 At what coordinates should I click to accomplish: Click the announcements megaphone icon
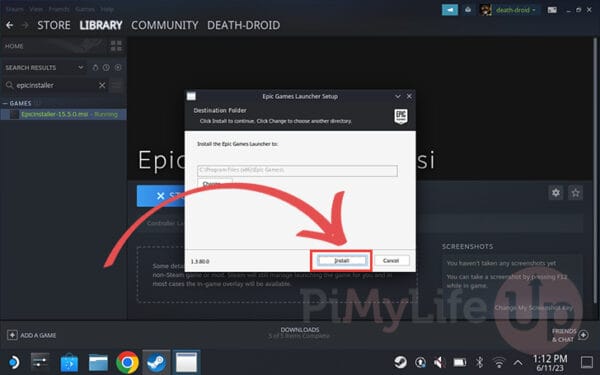[450, 10]
